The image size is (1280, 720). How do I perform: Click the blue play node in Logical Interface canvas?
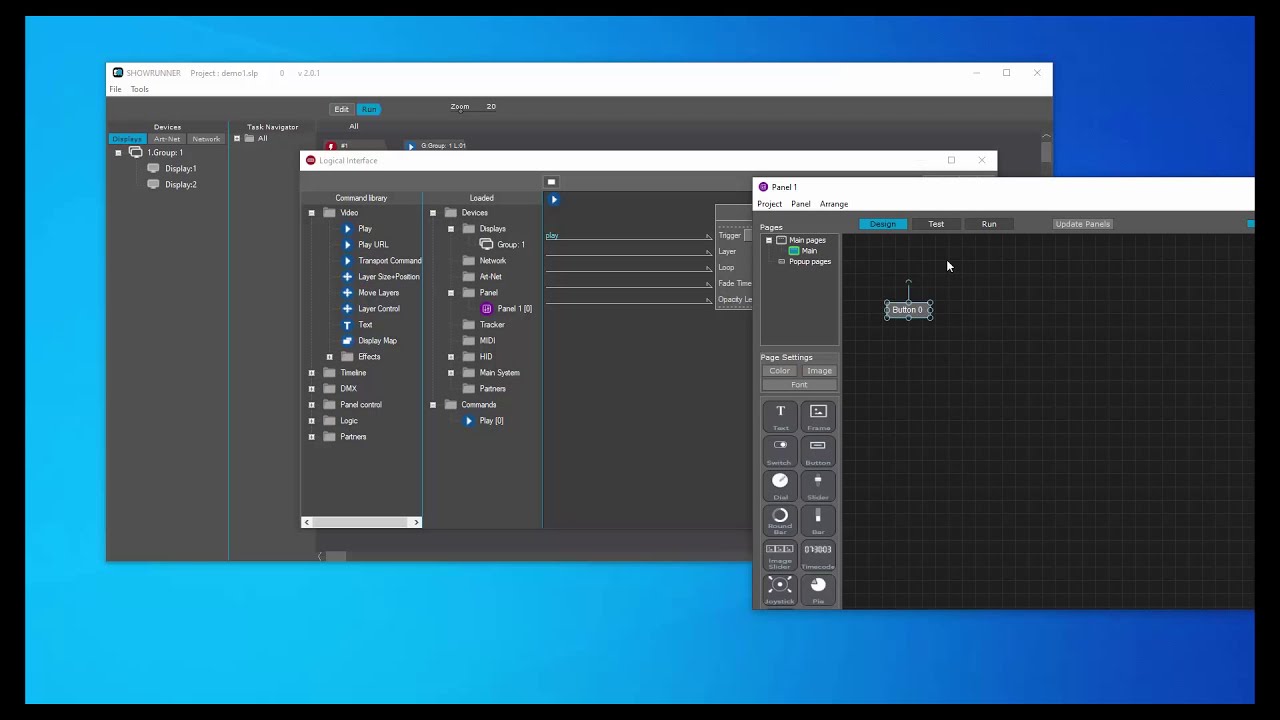(554, 199)
